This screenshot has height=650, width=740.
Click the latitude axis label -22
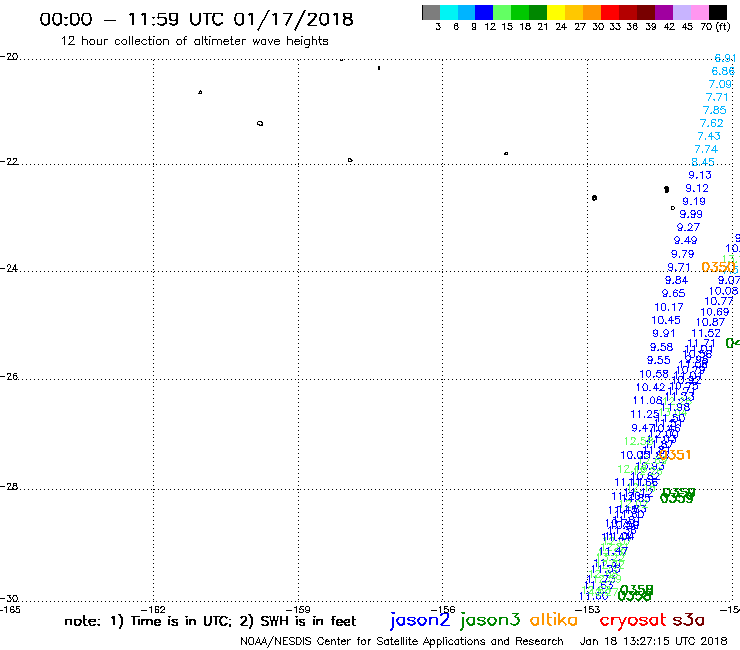pyautogui.click(x=9, y=161)
